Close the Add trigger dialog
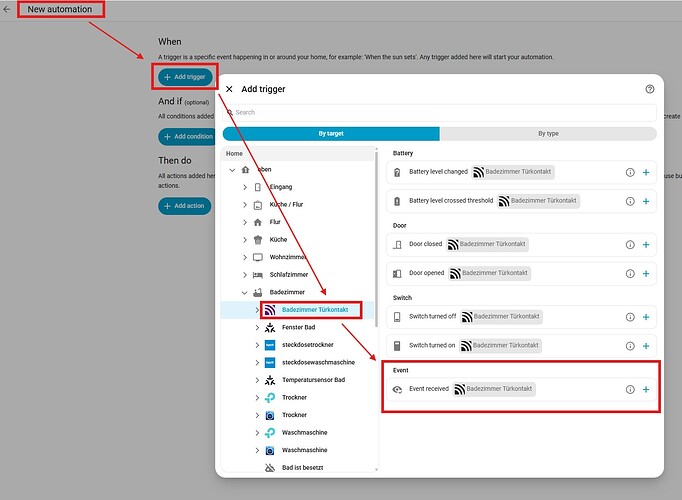The width and height of the screenshot is (682, 500). pyautogui.click(x=229, y=89)
